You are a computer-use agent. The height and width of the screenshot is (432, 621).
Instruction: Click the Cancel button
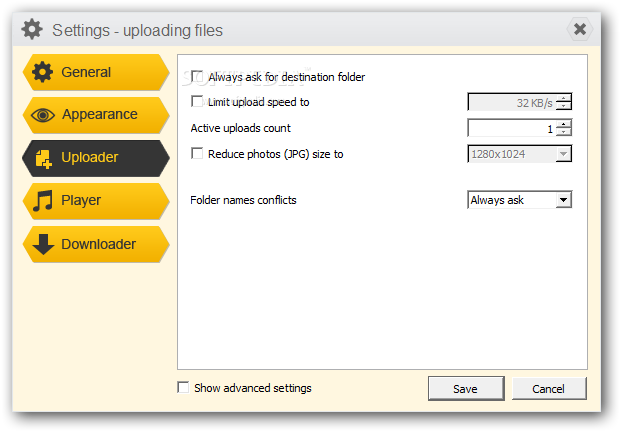tap(549, 388)
